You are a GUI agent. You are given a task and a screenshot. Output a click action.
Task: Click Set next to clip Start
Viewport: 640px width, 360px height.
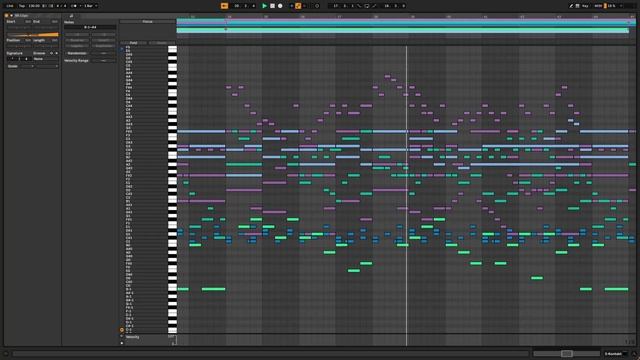pos(28,22)
